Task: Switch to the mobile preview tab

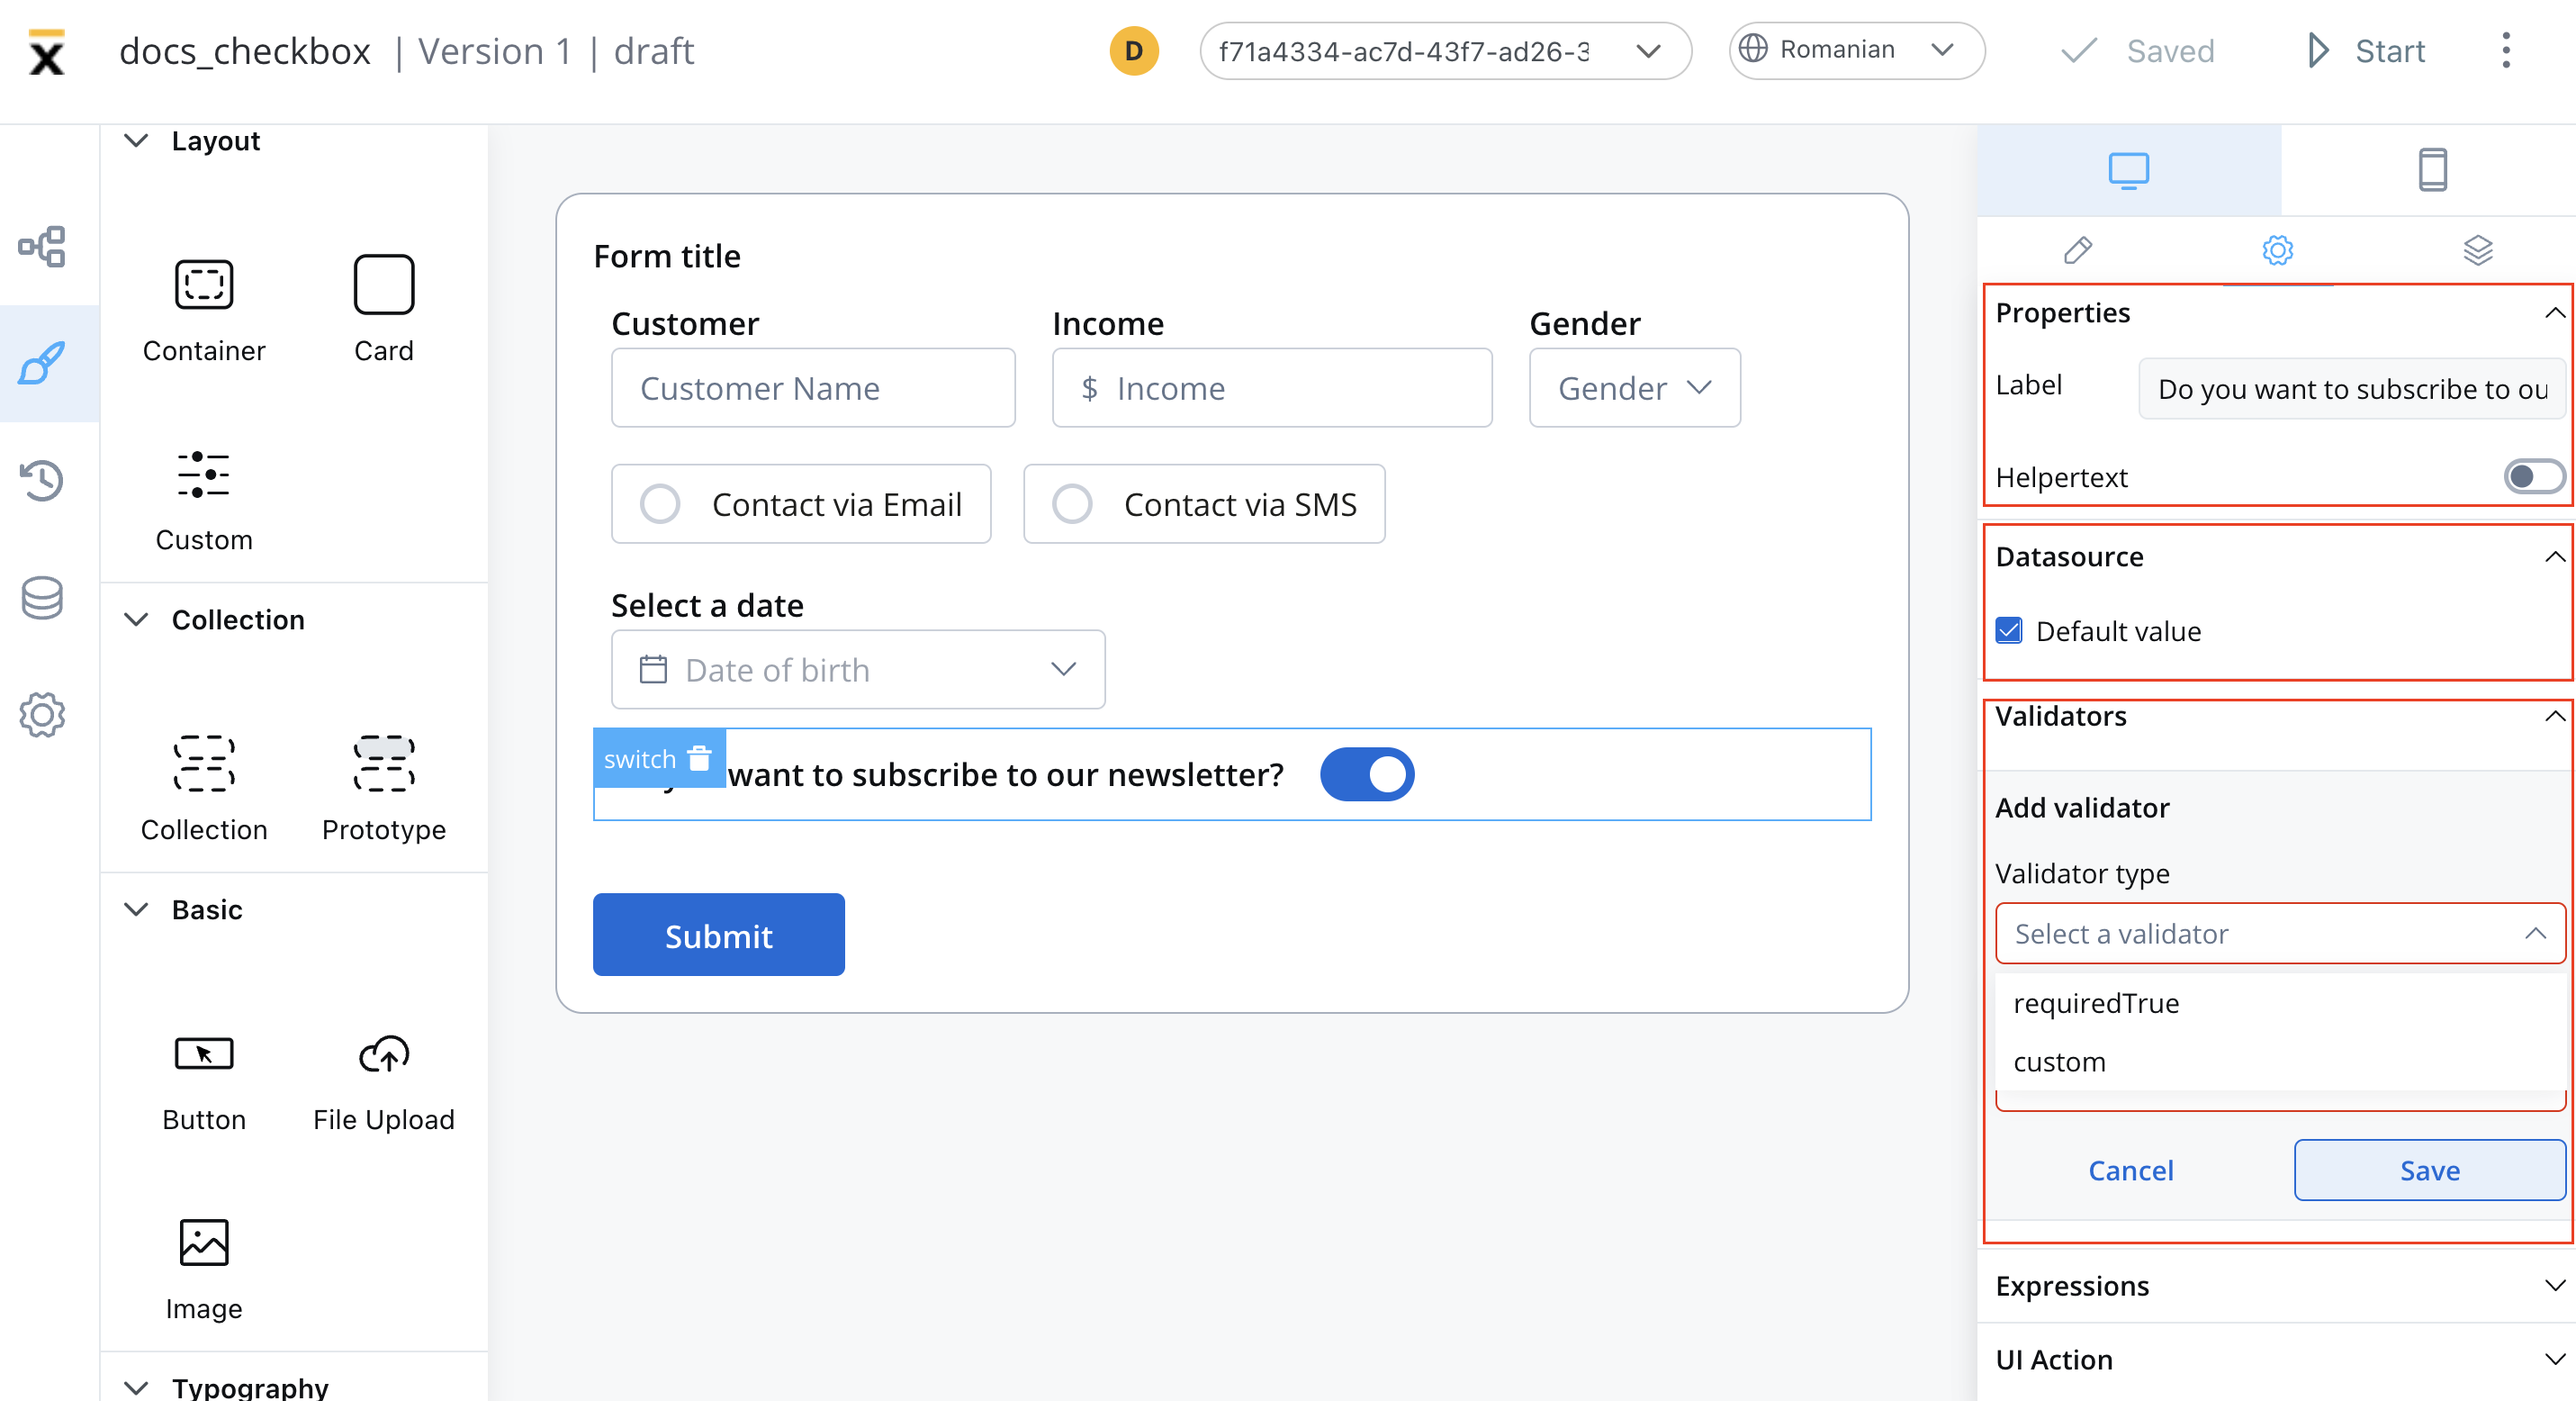Action: [2432, 170]
